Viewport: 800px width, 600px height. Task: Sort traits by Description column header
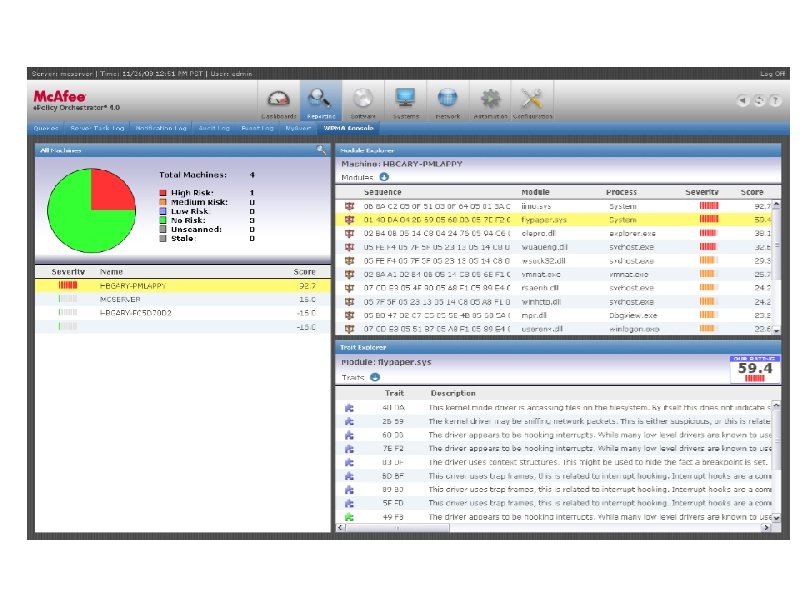pyautogui.click(x=453, y=393)
